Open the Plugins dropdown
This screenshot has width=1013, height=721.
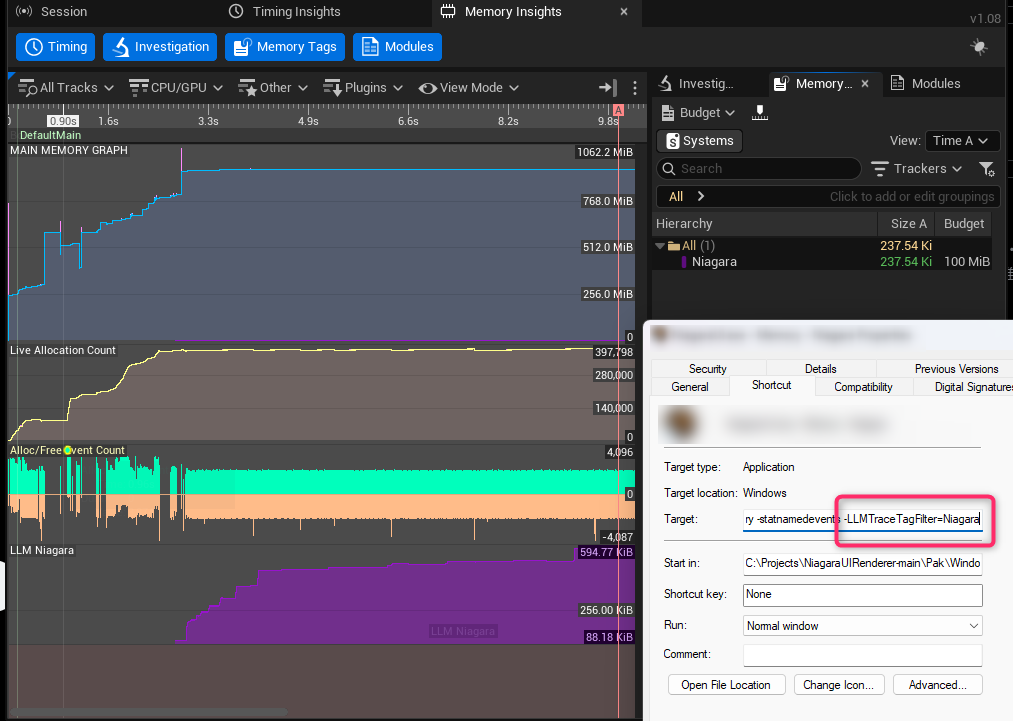pos(362,88)
